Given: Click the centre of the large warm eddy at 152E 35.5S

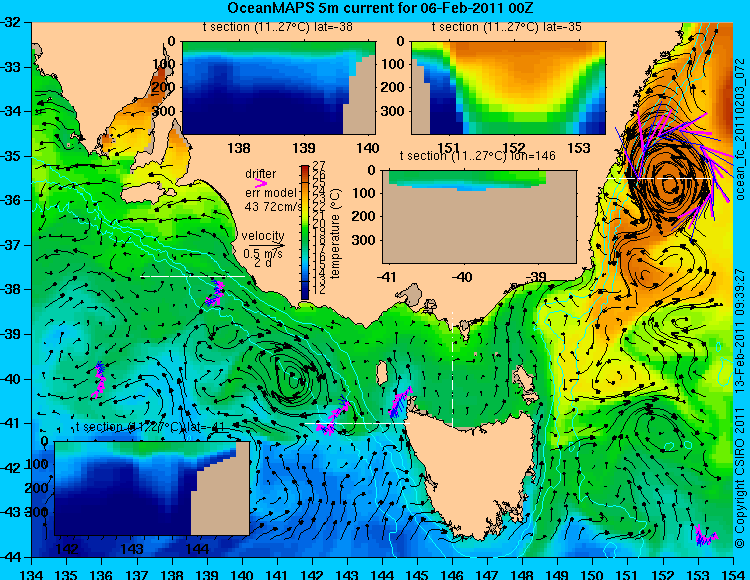Looking at the screenshot, I should point(670,184).
